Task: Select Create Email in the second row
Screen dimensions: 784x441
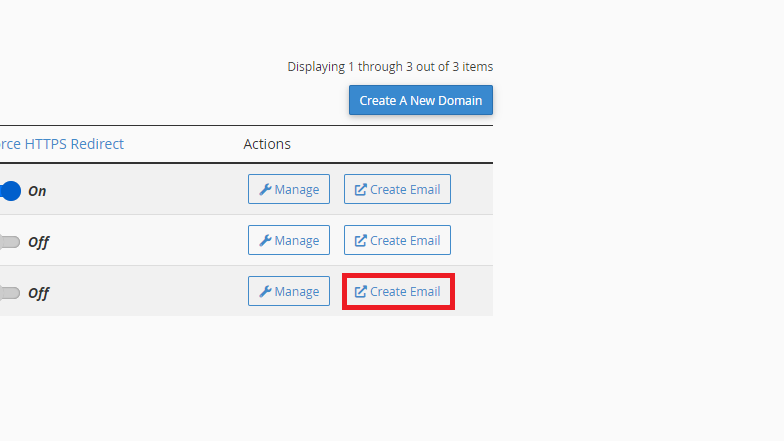Action: click(397, 240)
